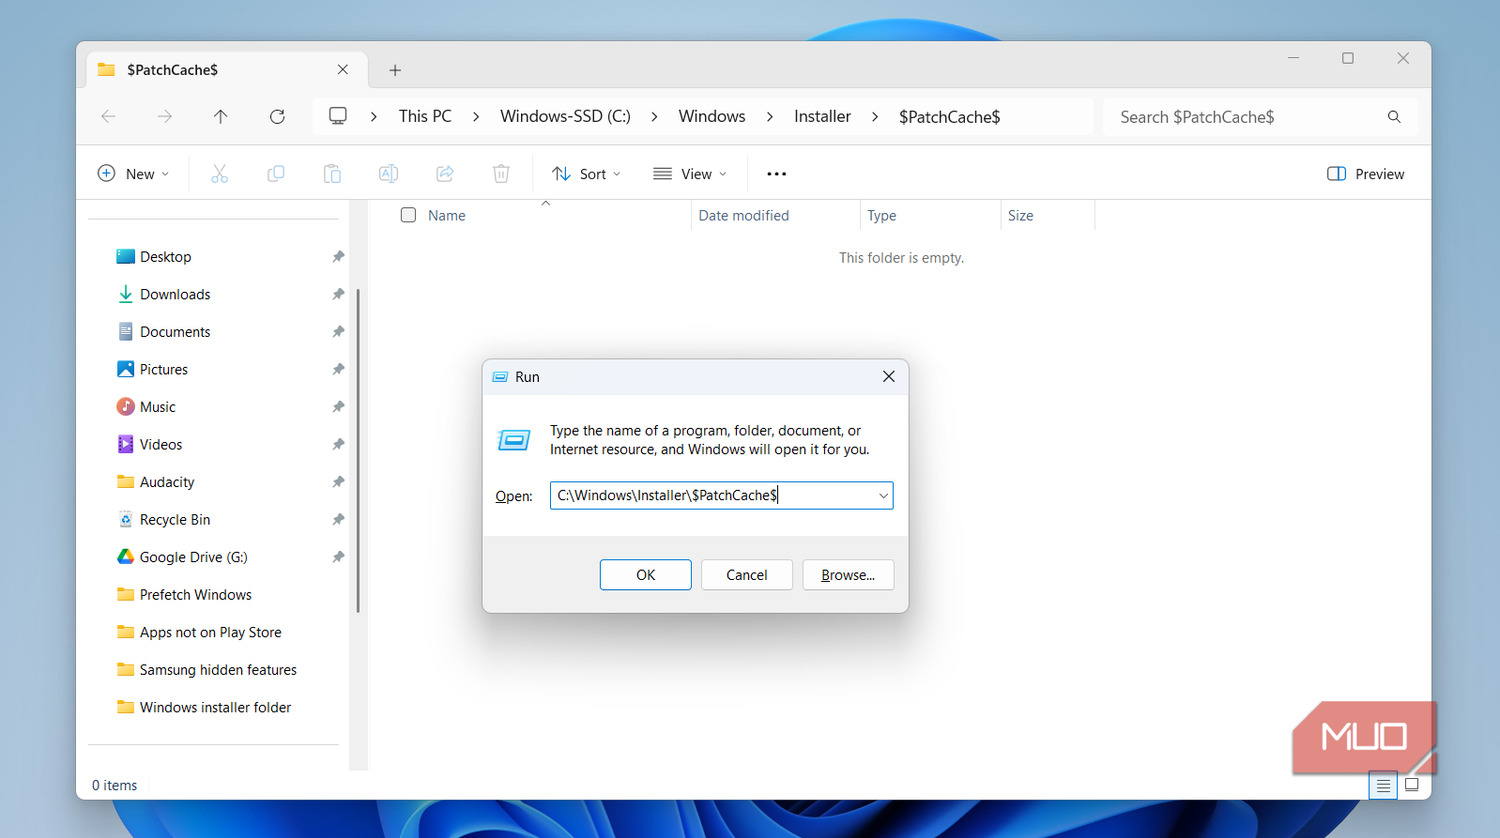1500x838 pixels.
Task: Navigate to Windows-SSD (C:) breadcrumb
Action: (x=565, y=116)
